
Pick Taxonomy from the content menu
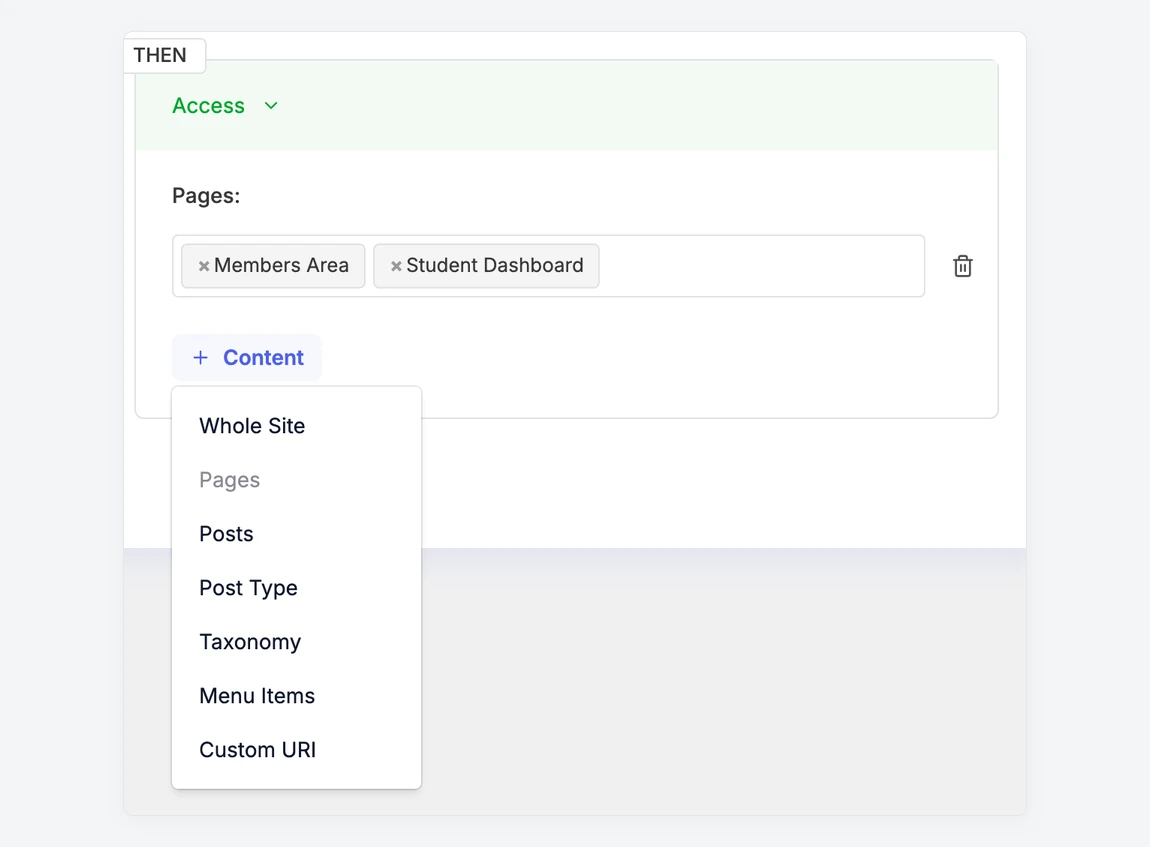pyautogui.click(x=296, y=642)
